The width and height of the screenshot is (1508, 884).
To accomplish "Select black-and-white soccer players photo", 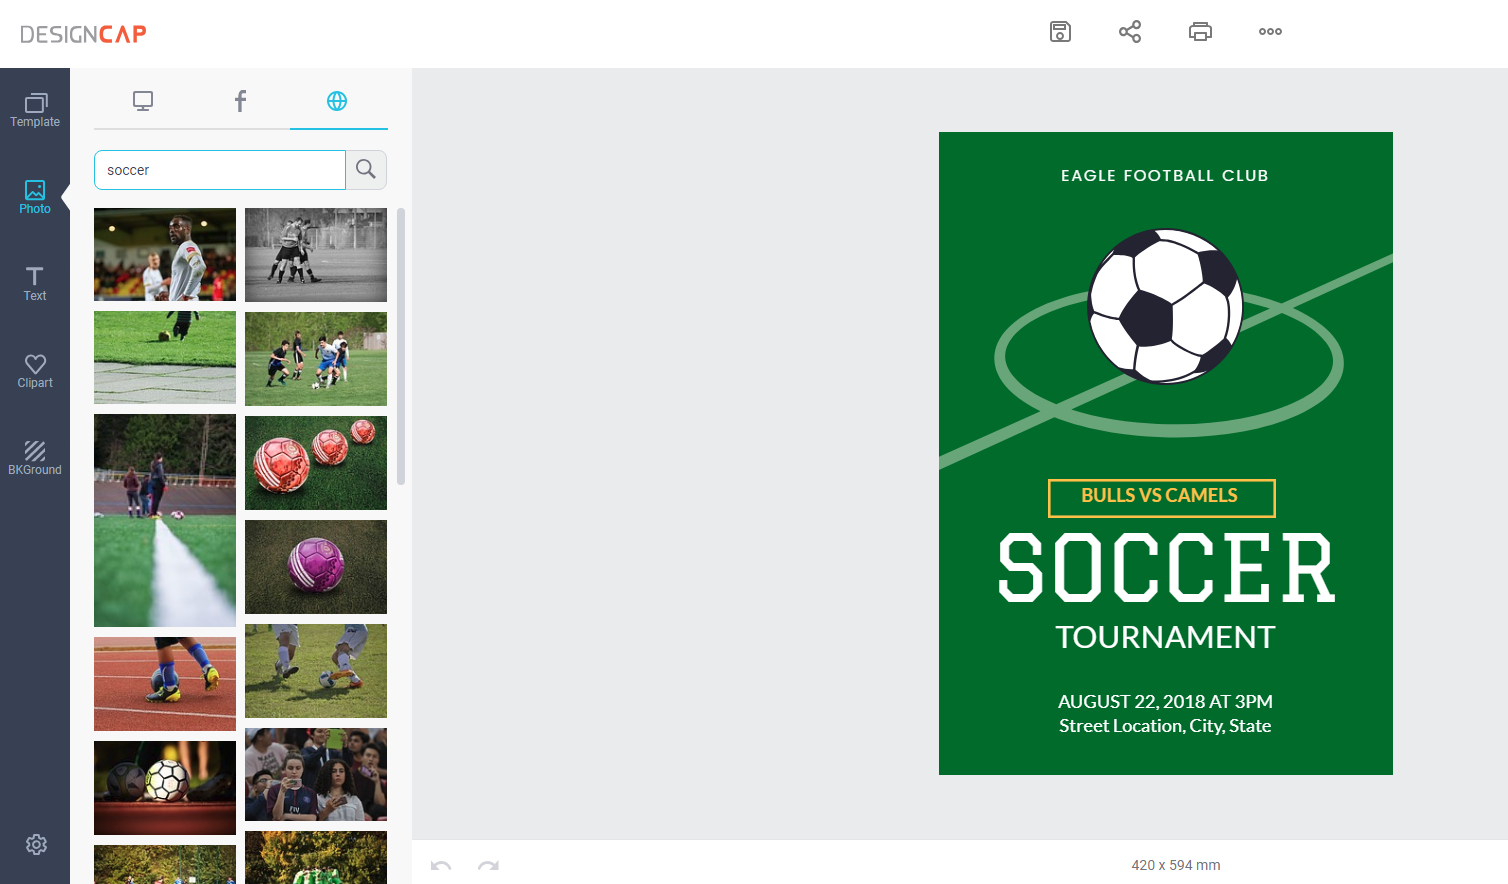I will pos(316,255).
